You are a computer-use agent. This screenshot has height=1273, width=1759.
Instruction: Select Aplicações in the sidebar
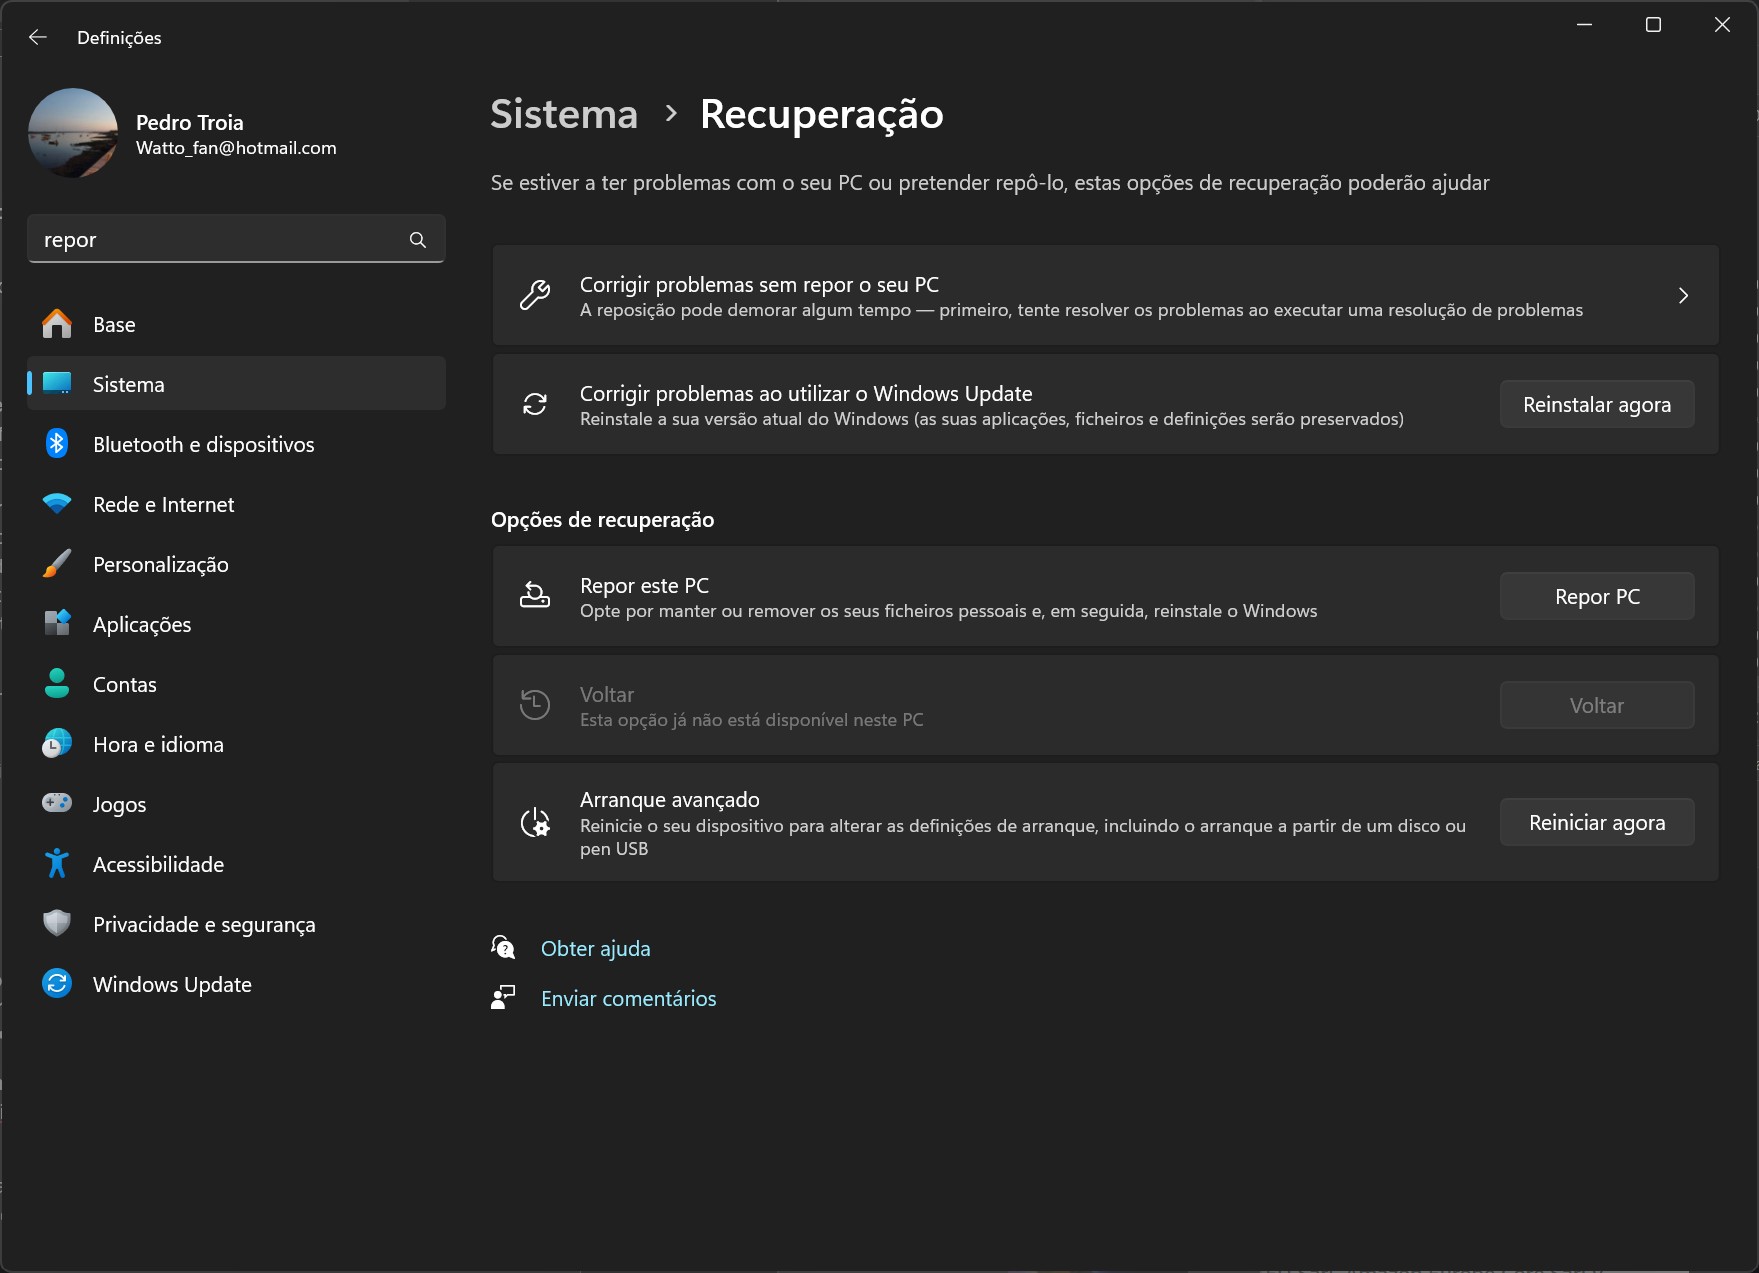tap(142, 625)
